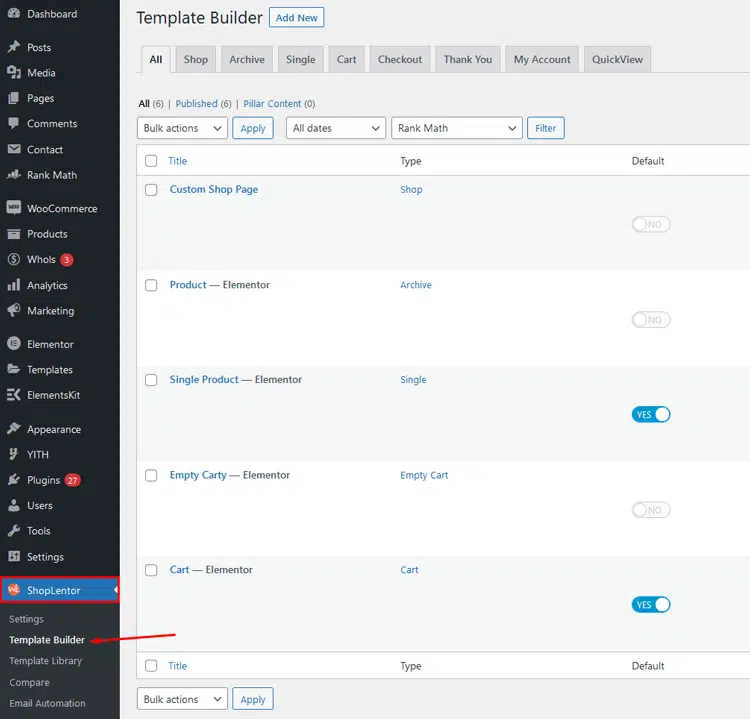Click the WhoIs notification badge 3
750x719 pixels.
(66, 260)
